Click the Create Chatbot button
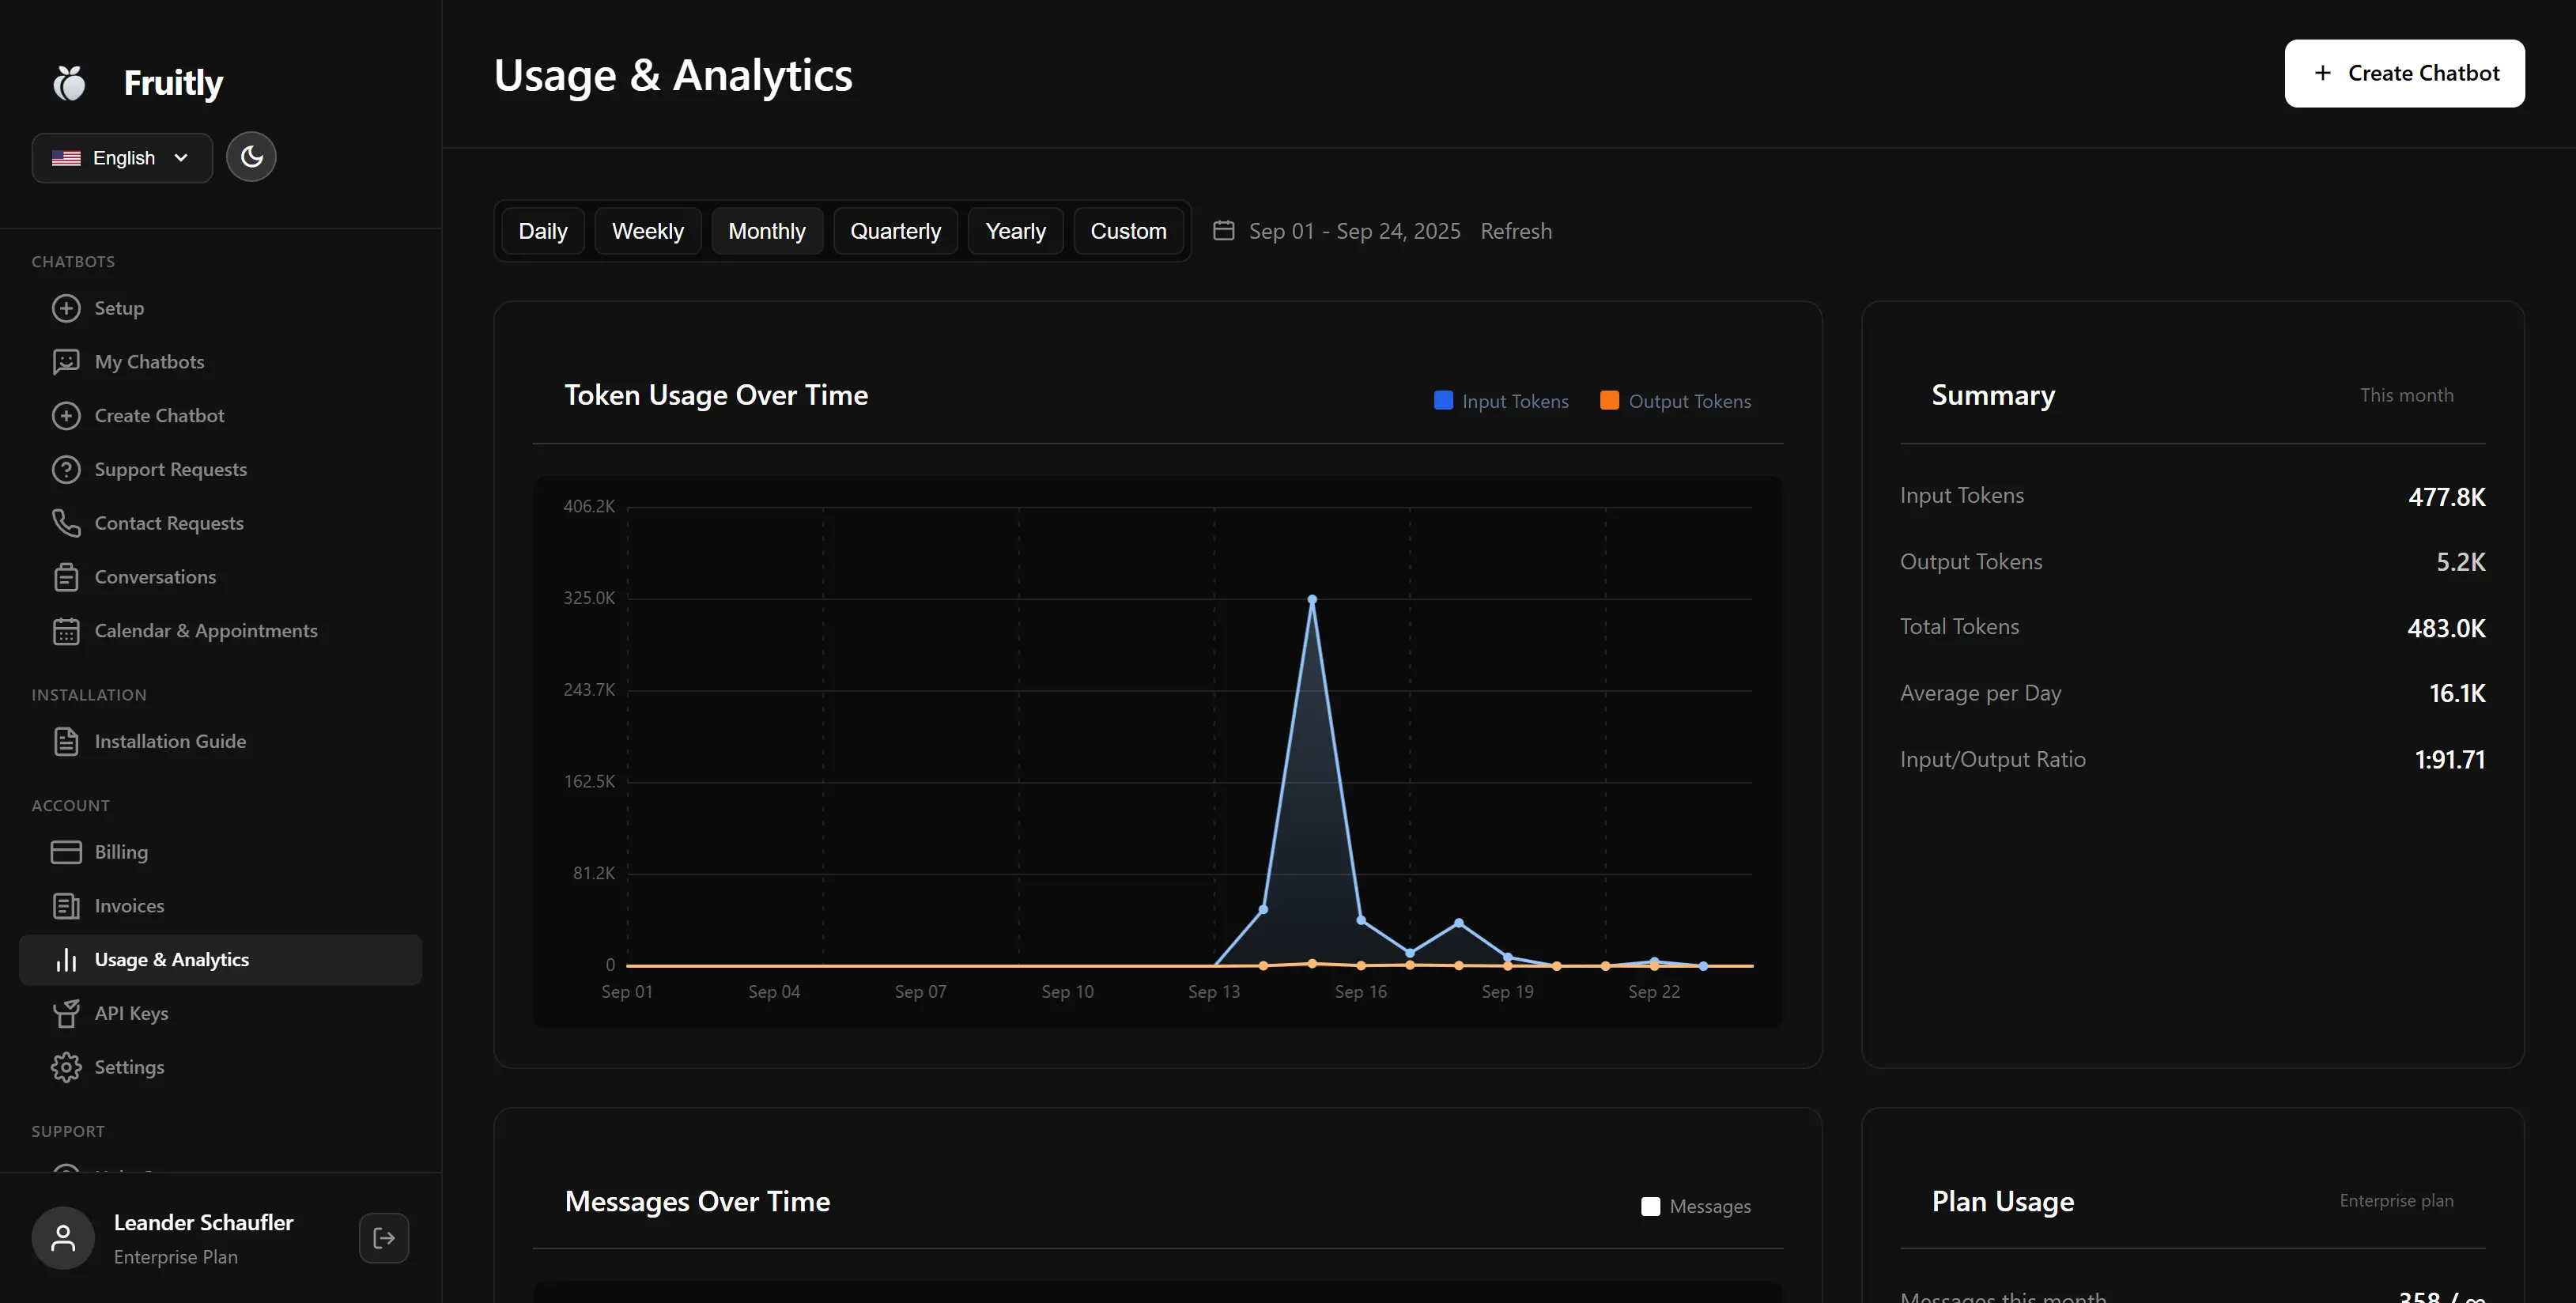The image size is (2576, 1303). [x=2404, y=73]
